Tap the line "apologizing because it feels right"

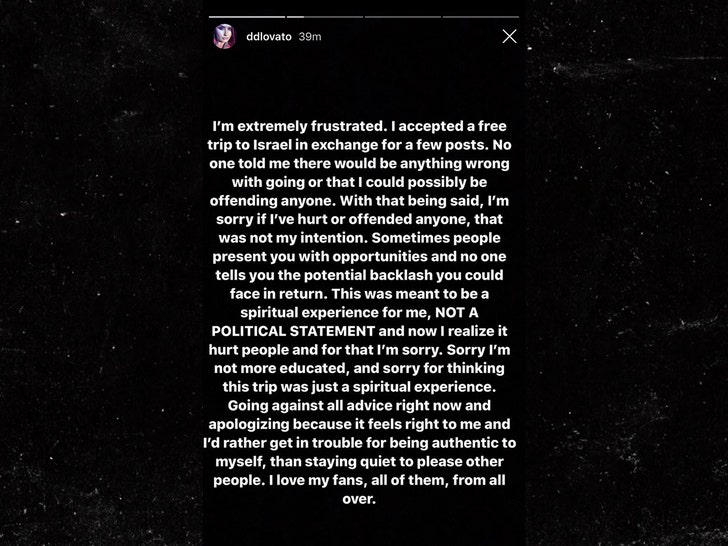[x=359, y=424]
